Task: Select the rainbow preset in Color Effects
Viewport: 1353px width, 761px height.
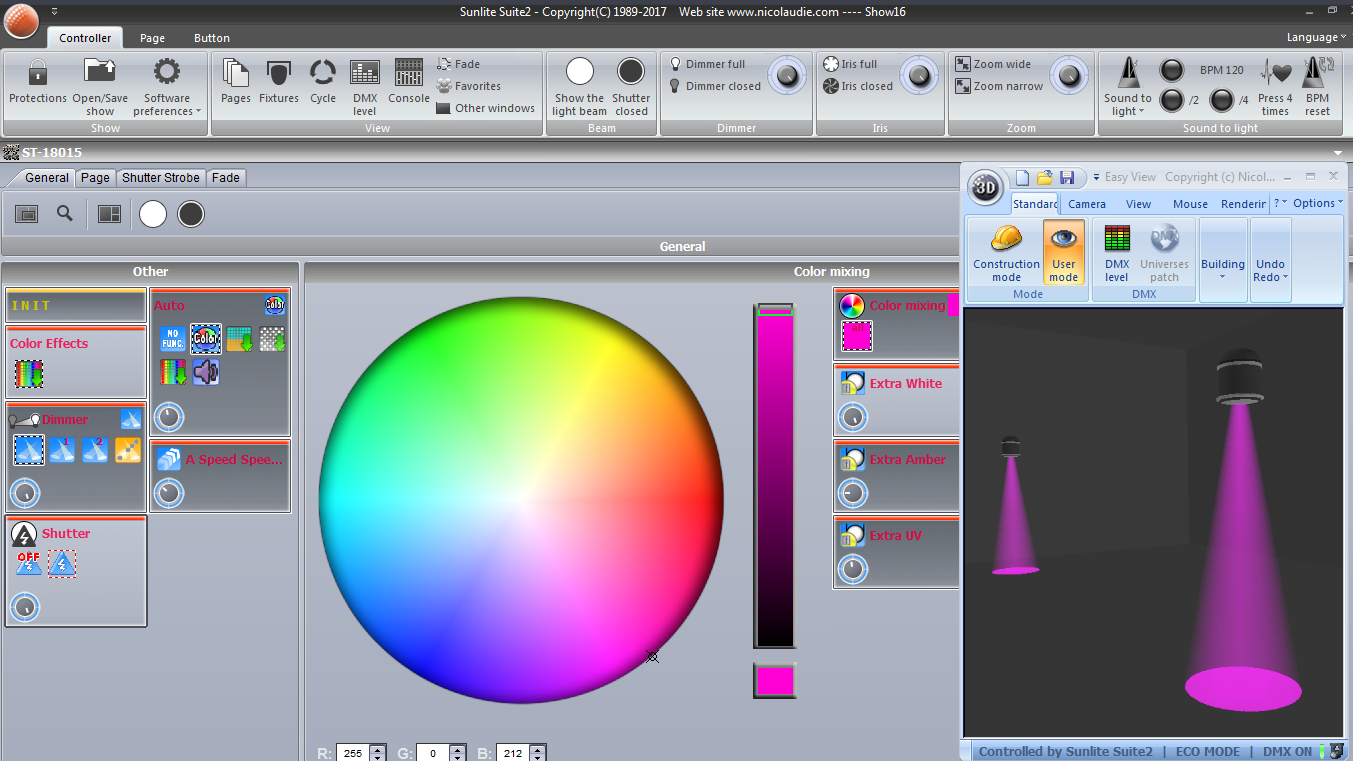Action: pos(28,374)
